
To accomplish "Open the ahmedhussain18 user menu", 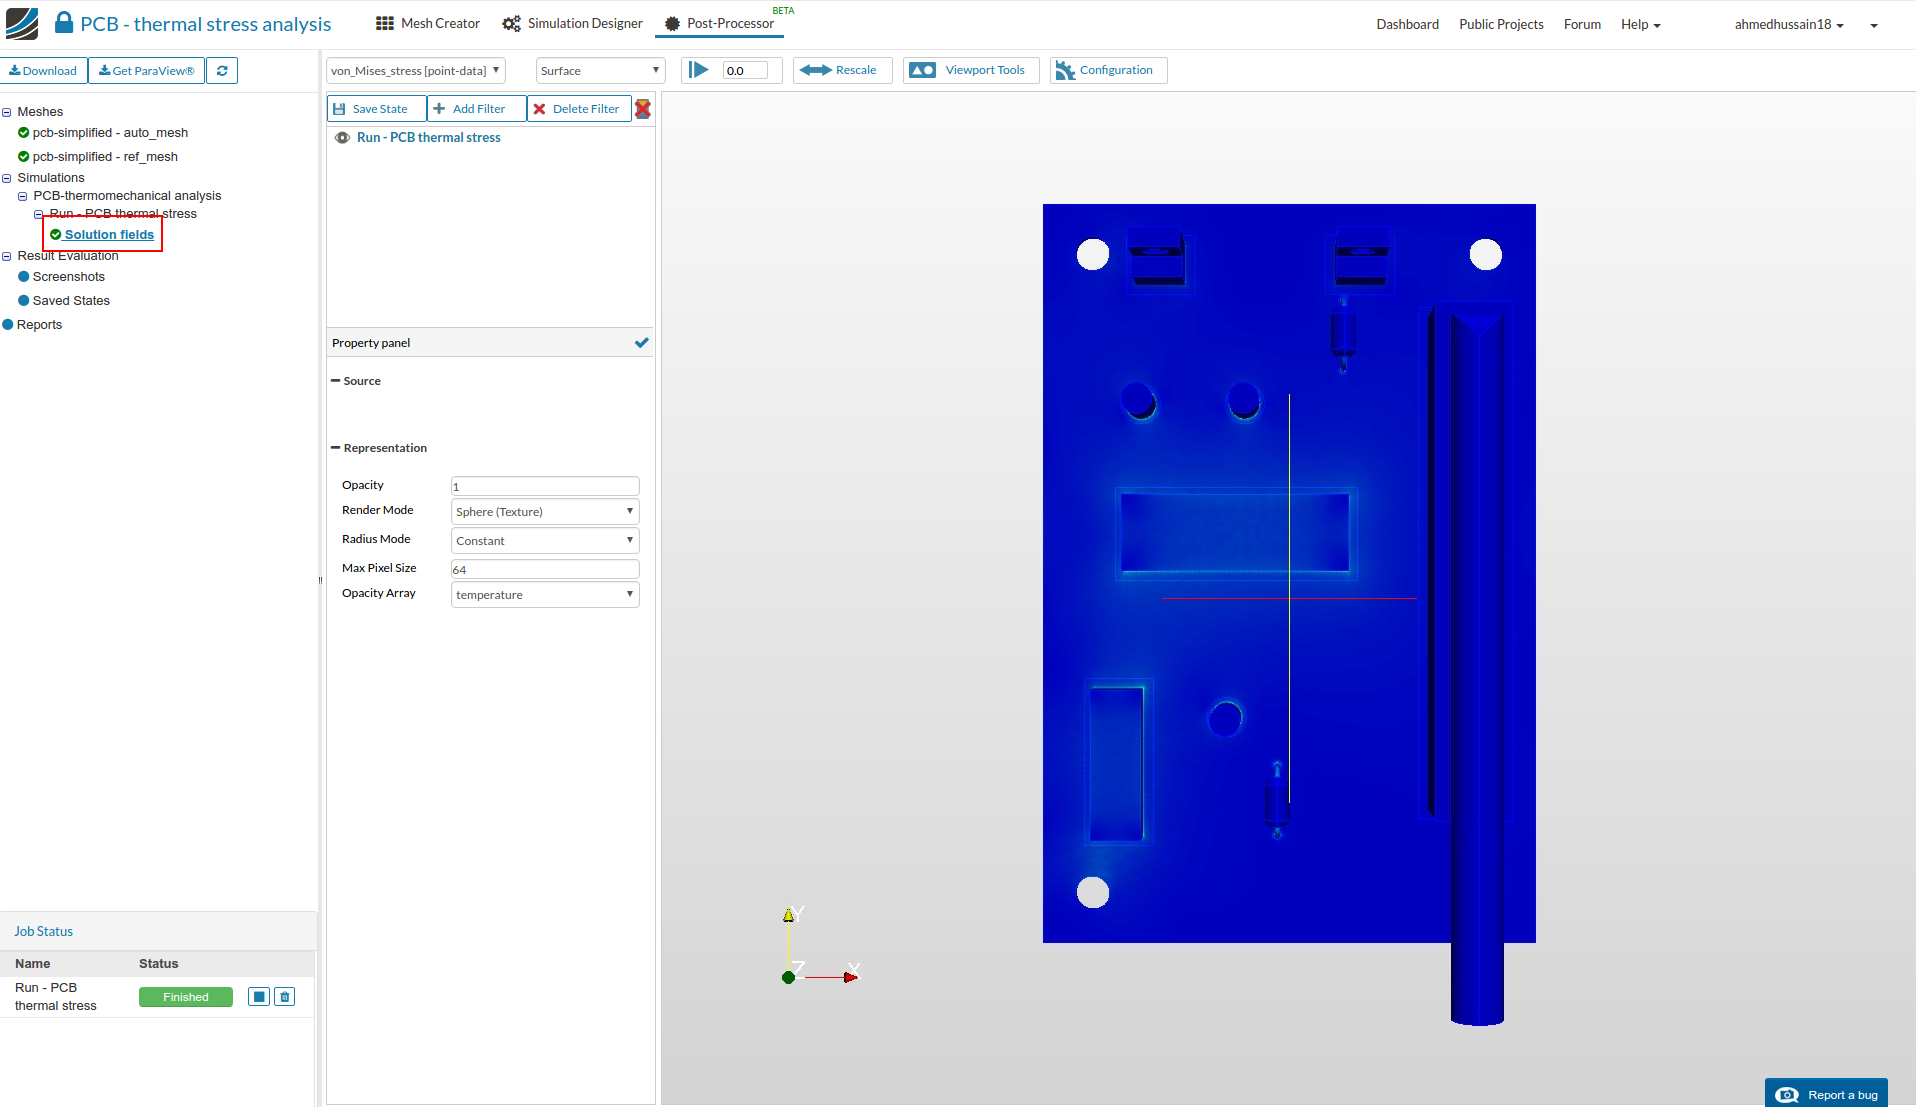I will pos(1789,24).
